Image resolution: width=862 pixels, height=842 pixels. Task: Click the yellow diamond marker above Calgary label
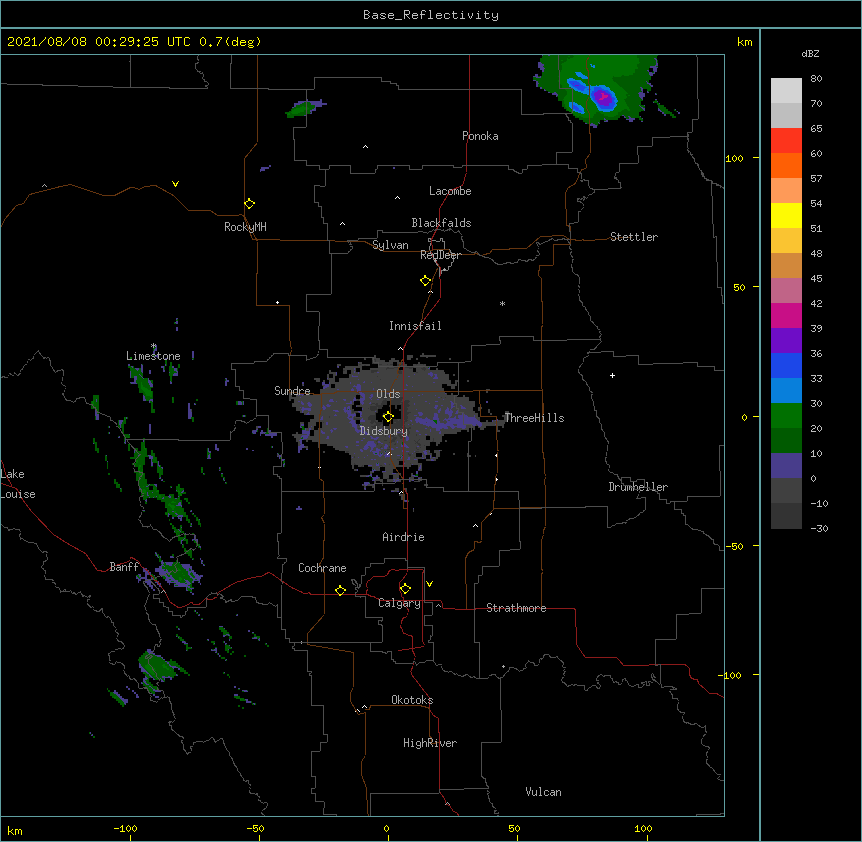(405, 589)
